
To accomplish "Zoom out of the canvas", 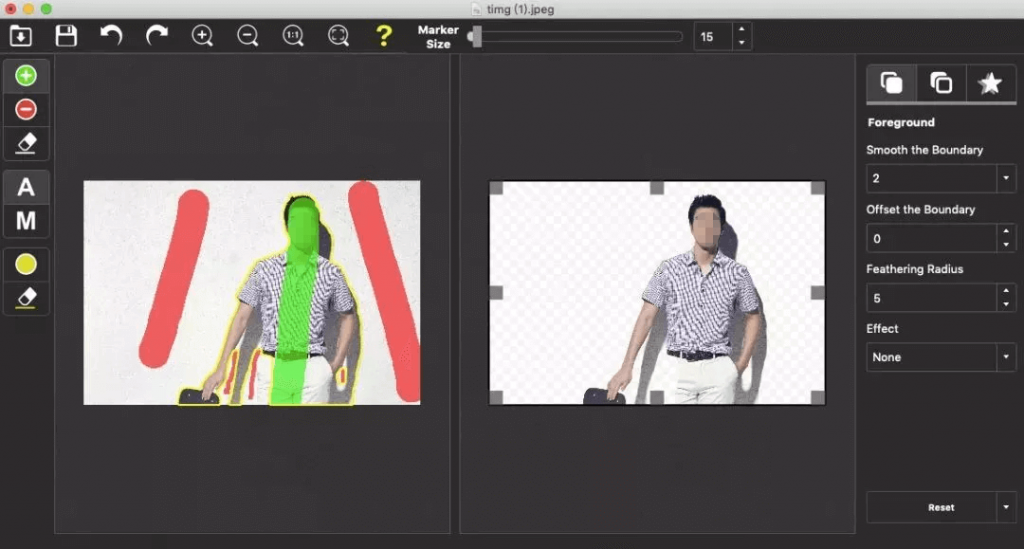I will 248,35.
